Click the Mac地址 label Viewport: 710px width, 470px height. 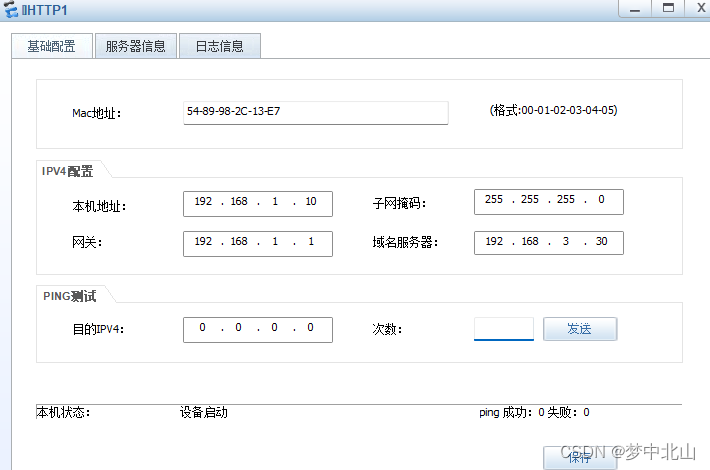(96, 113)
